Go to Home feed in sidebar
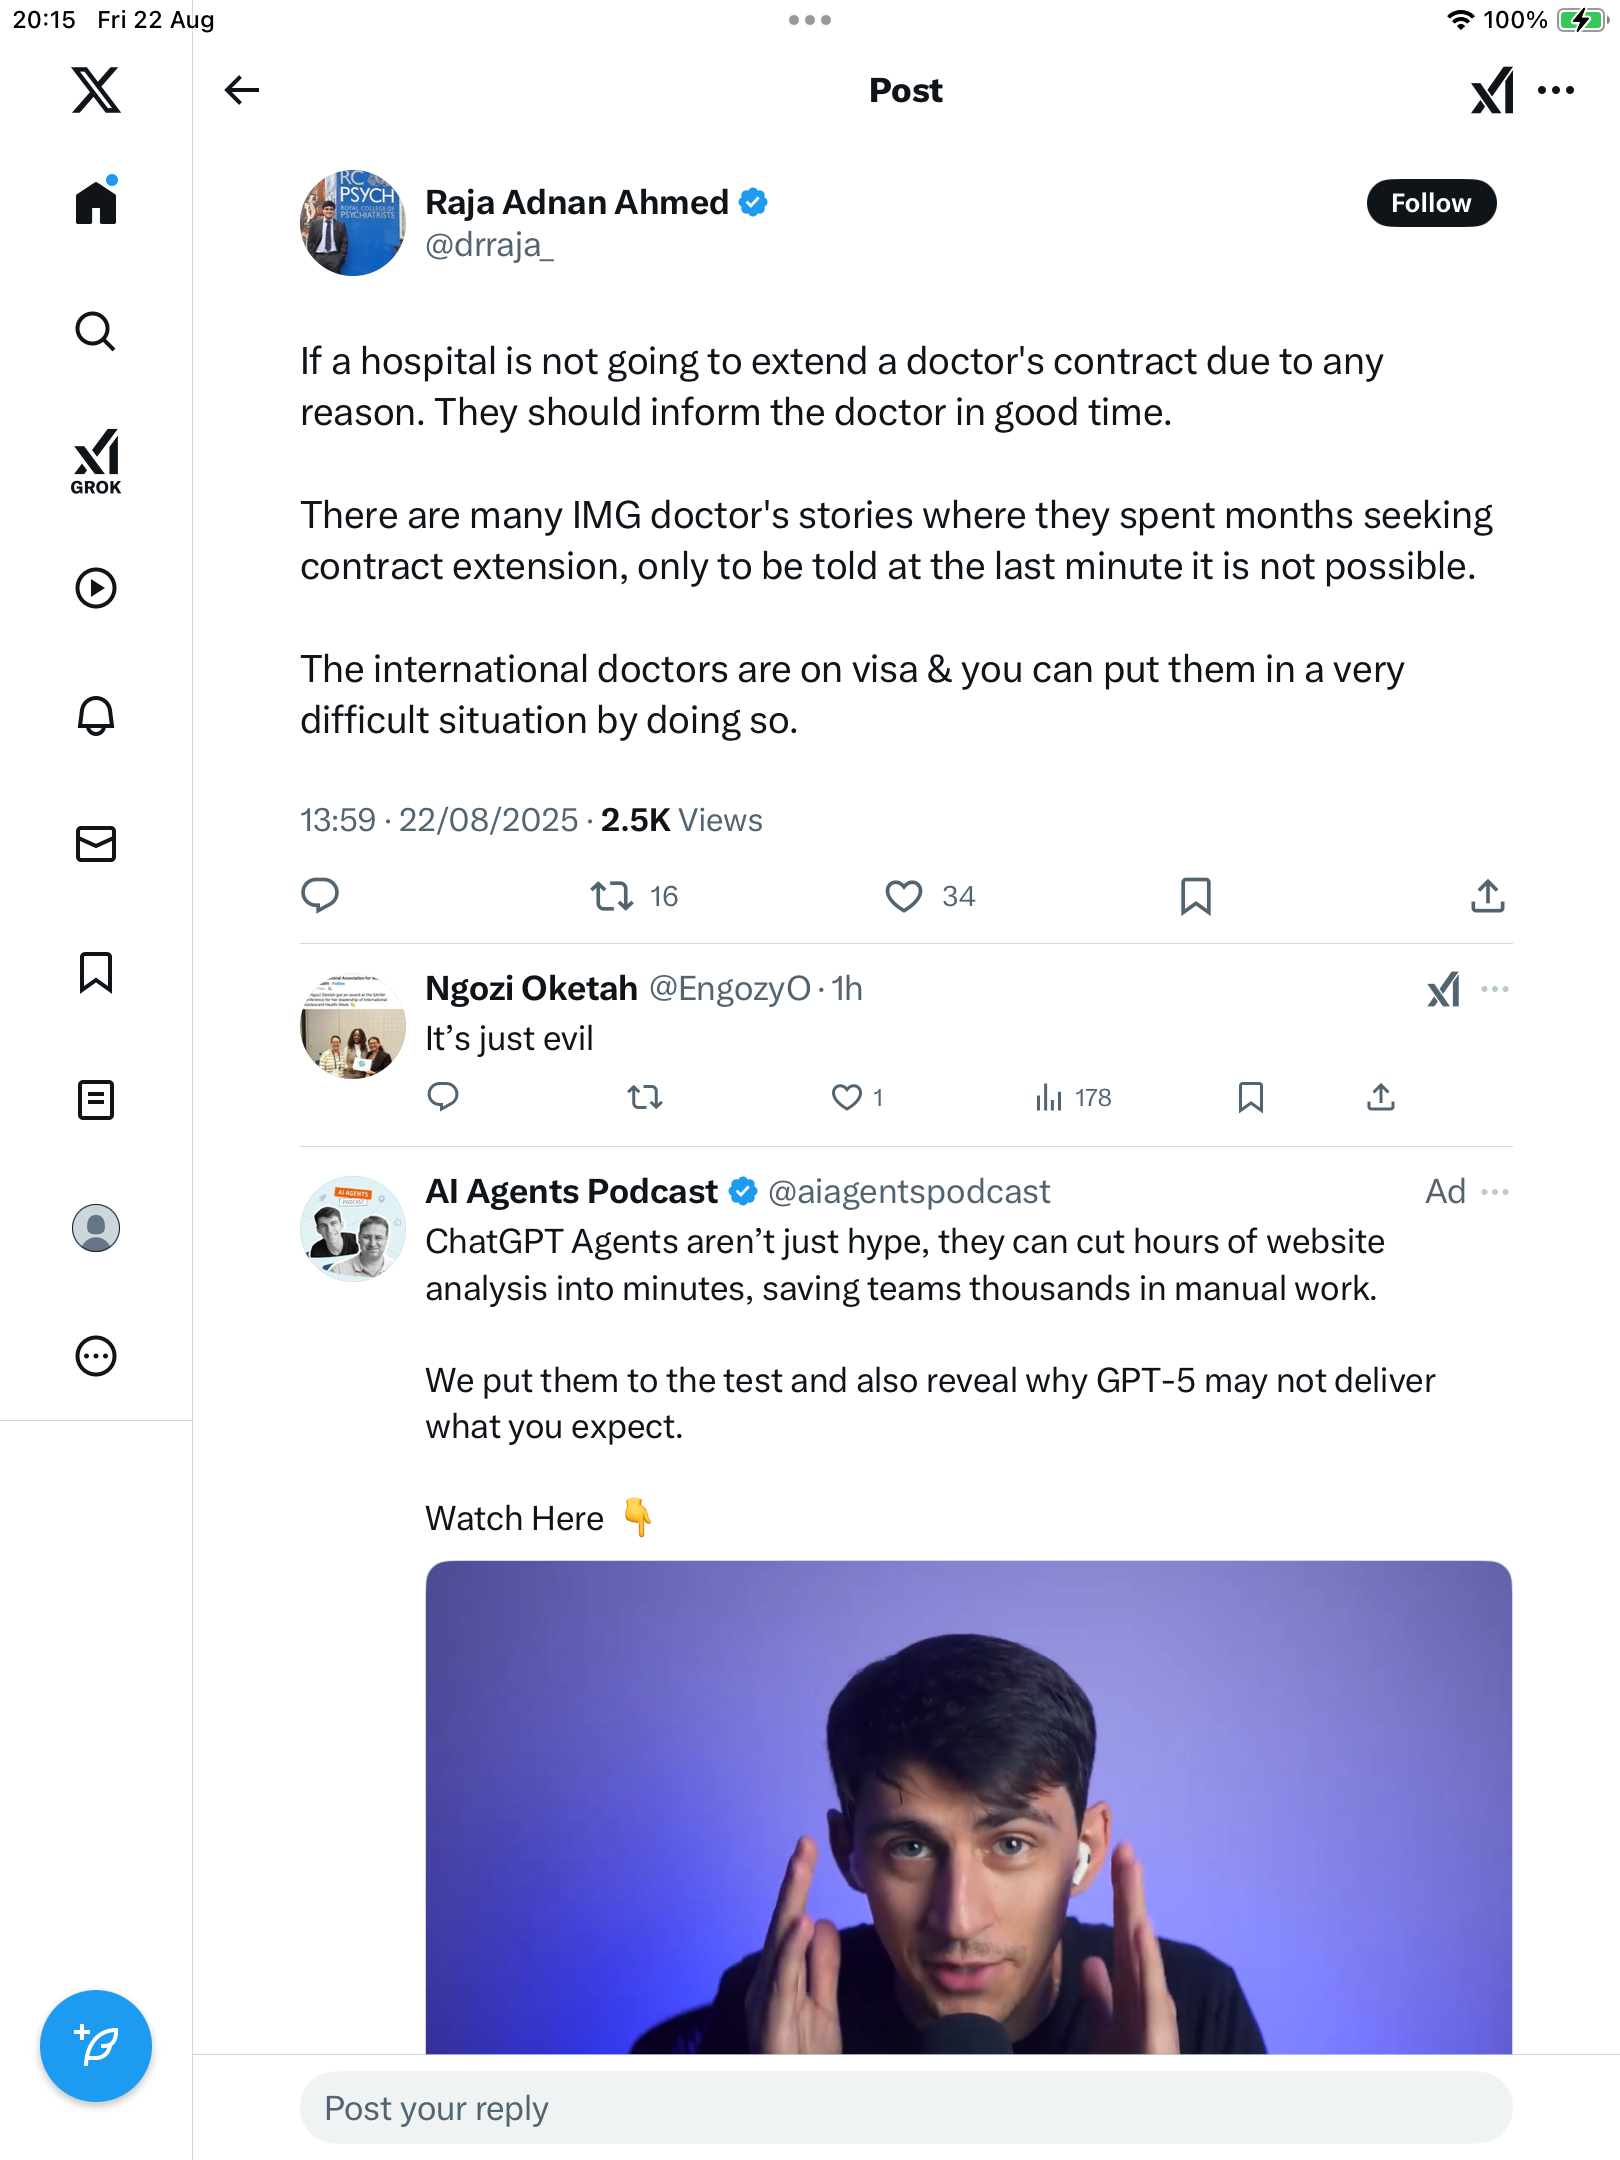 click(x=96, y=203)
